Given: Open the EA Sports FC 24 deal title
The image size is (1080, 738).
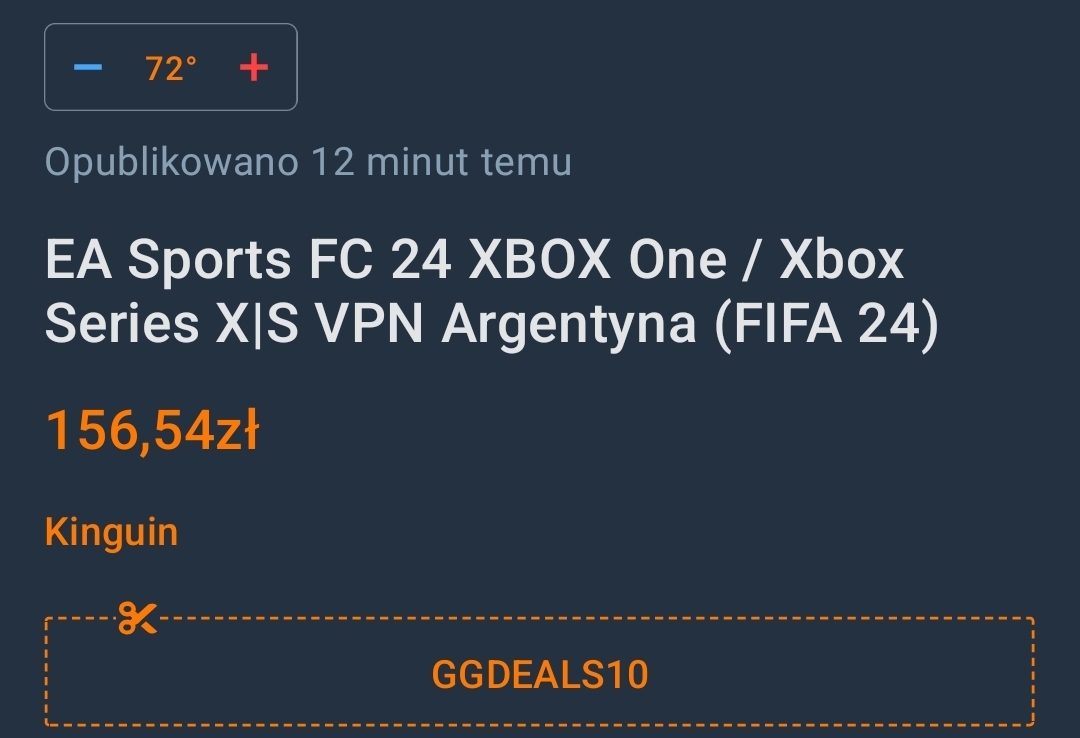Looking at the screenshot, I should pos(492,291).
